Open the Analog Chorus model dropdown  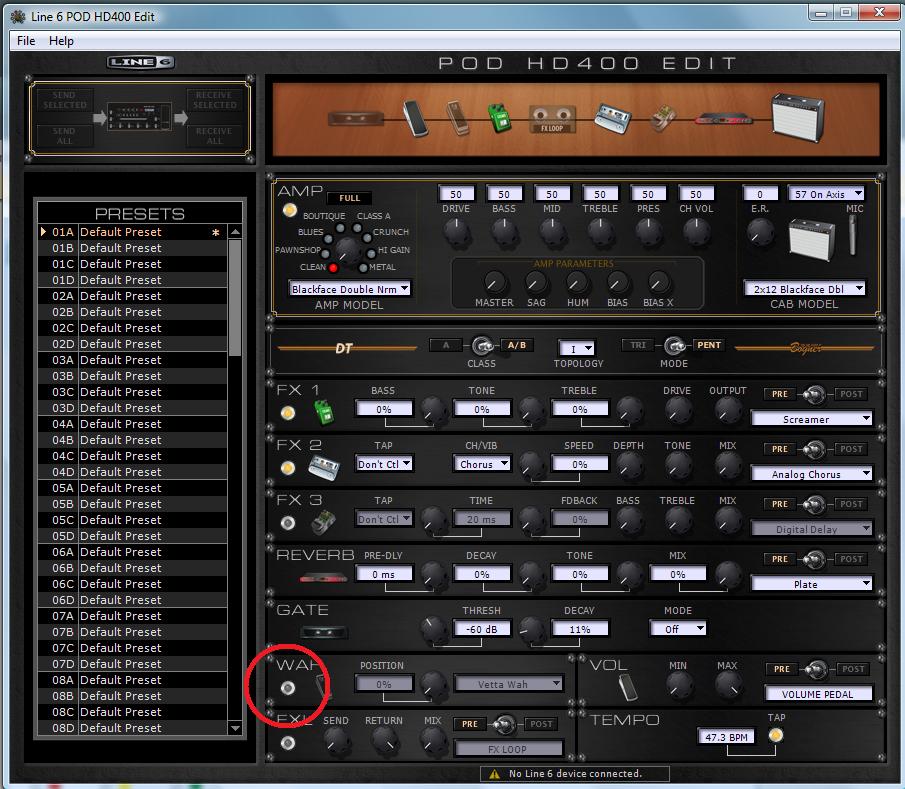(811, 474)
